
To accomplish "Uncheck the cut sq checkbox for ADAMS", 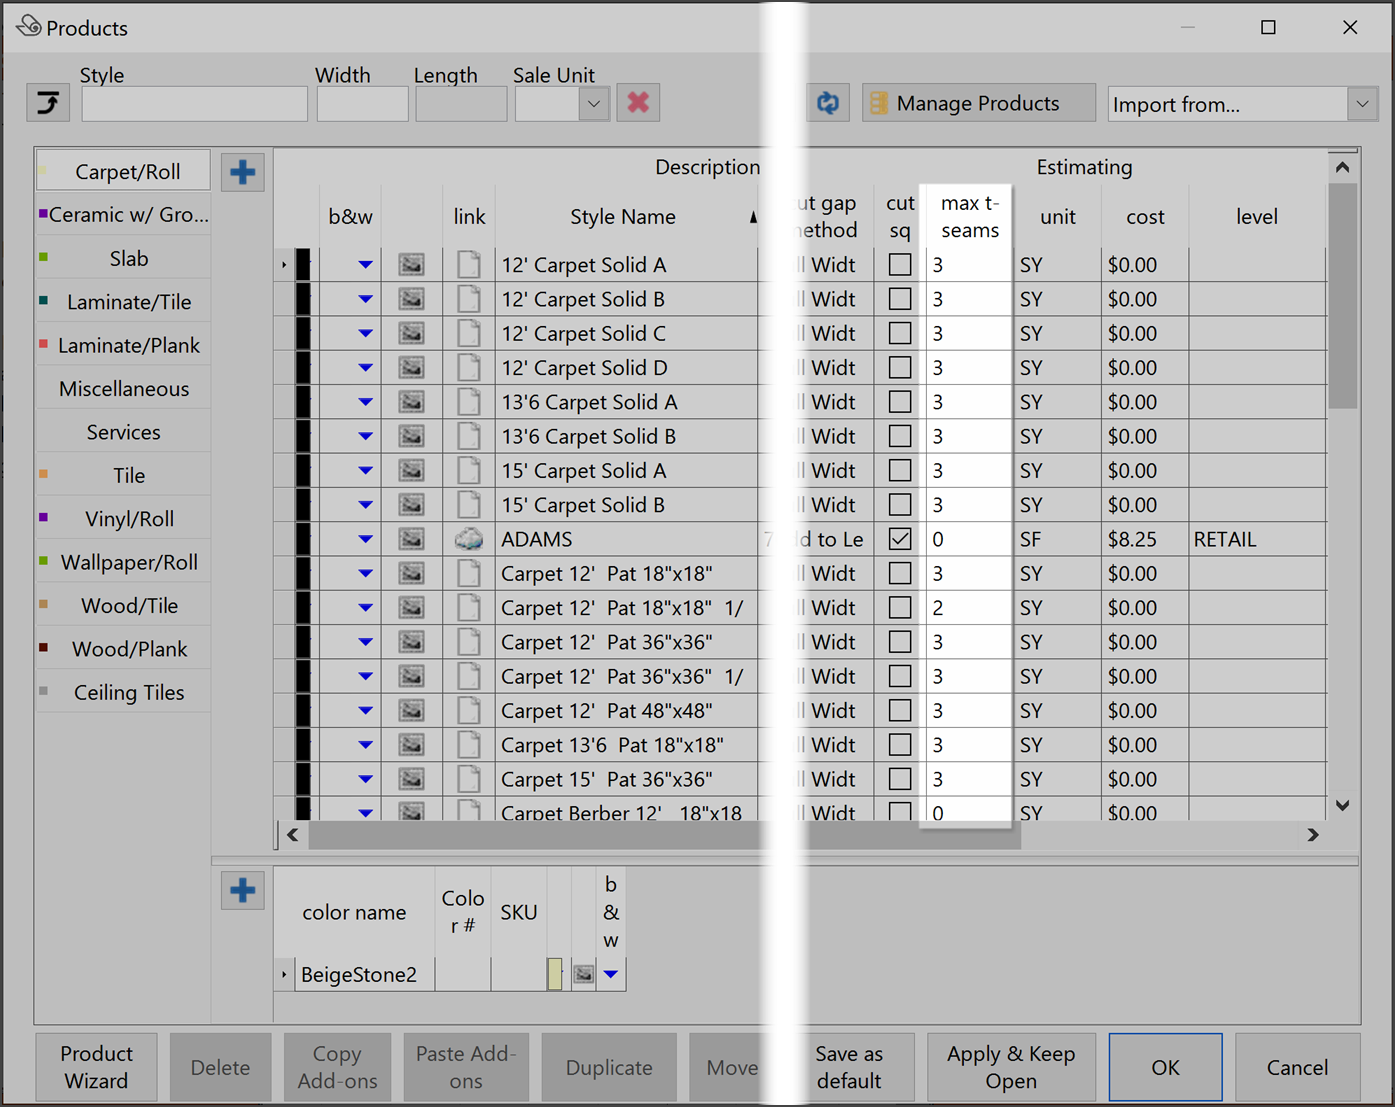I will pyautogui.click(x=900, y=539).
